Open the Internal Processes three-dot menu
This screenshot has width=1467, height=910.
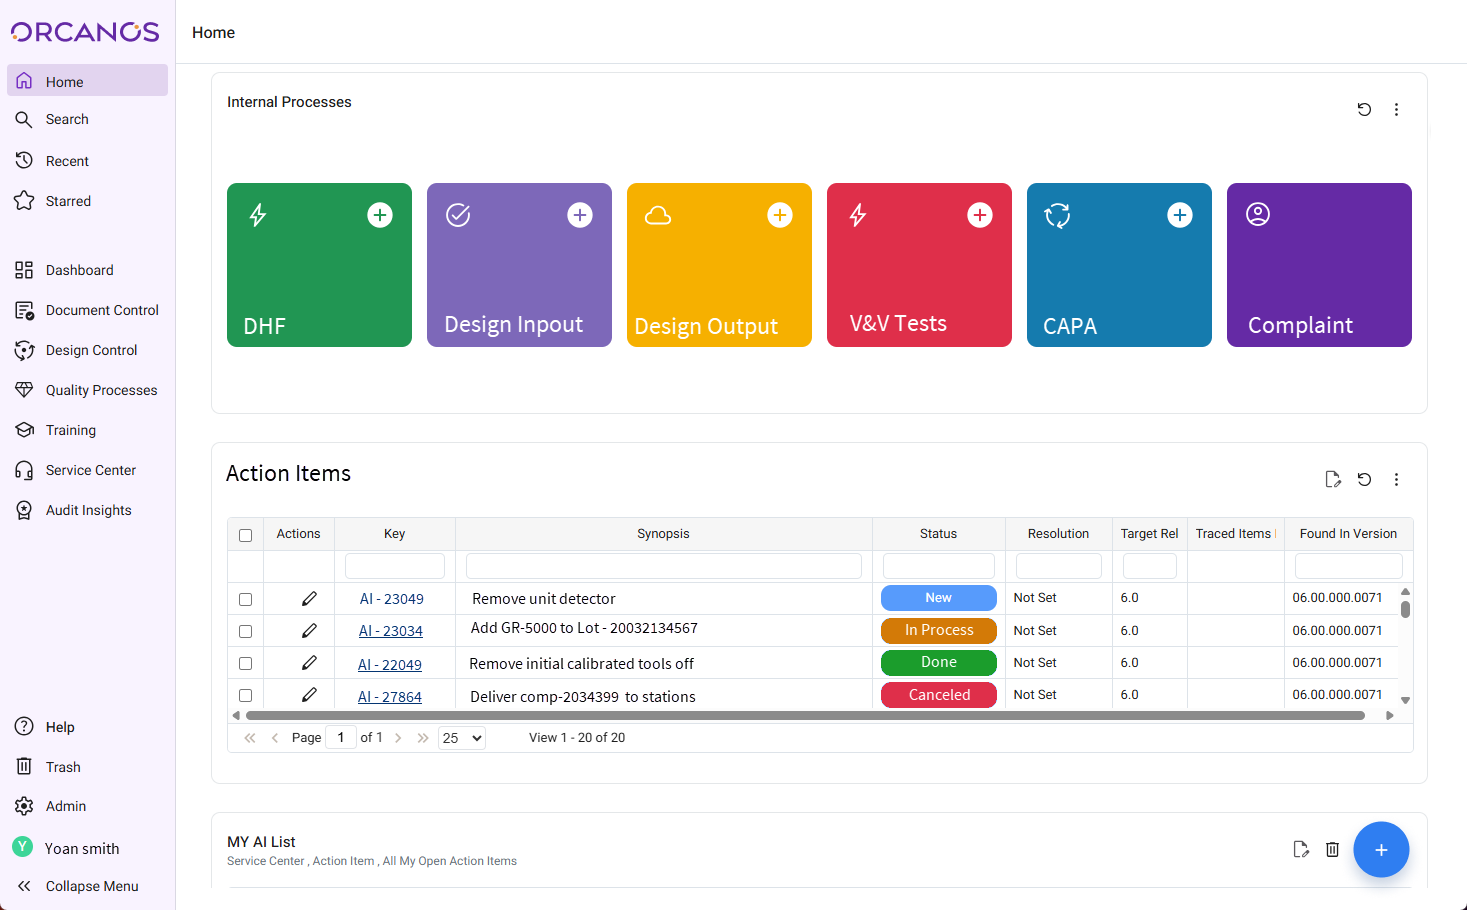coord(1396,110)
